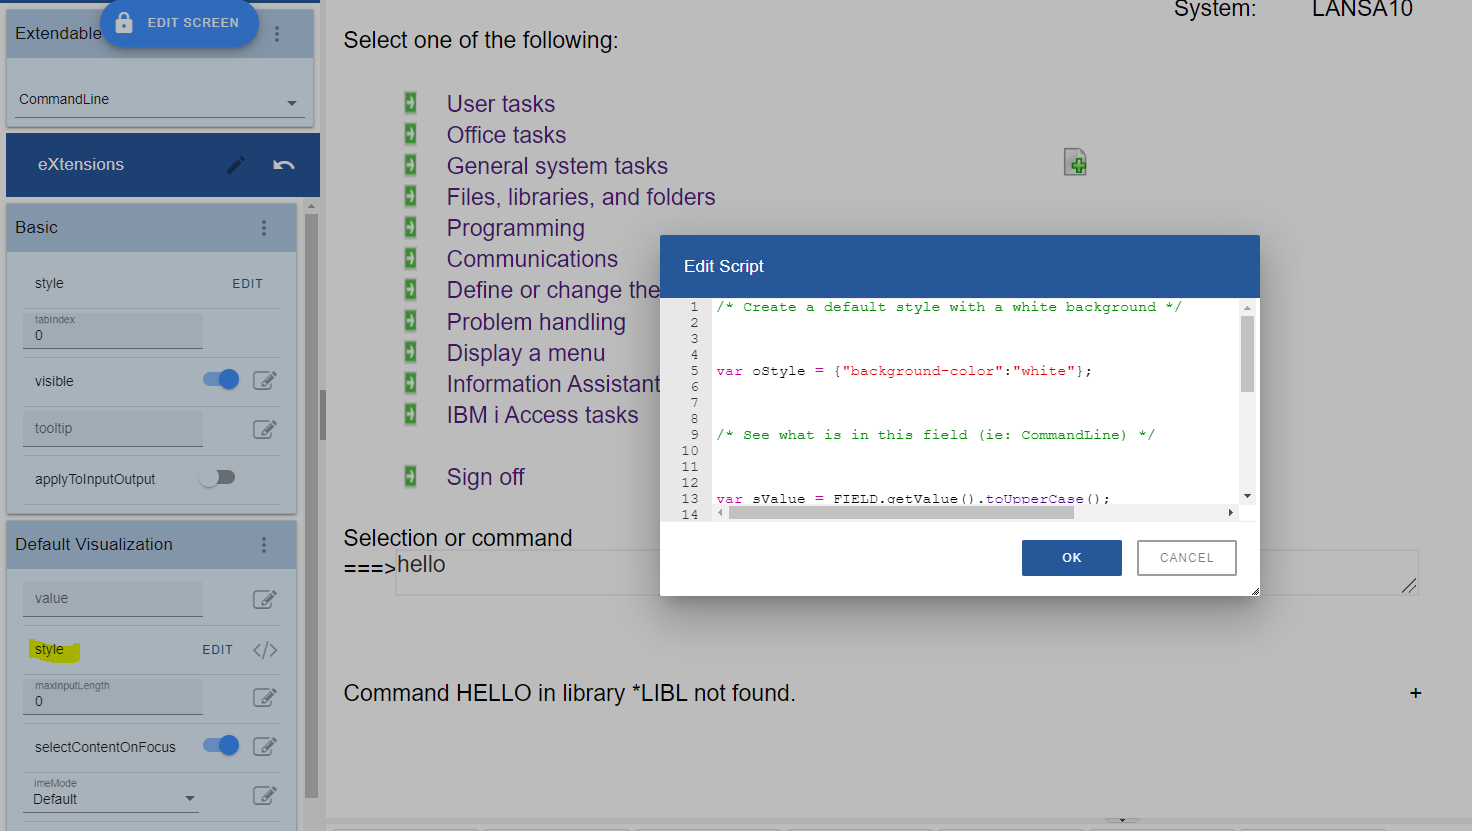Open the CommandLine dropdown

pyautogui.click(x=291, y=103)
